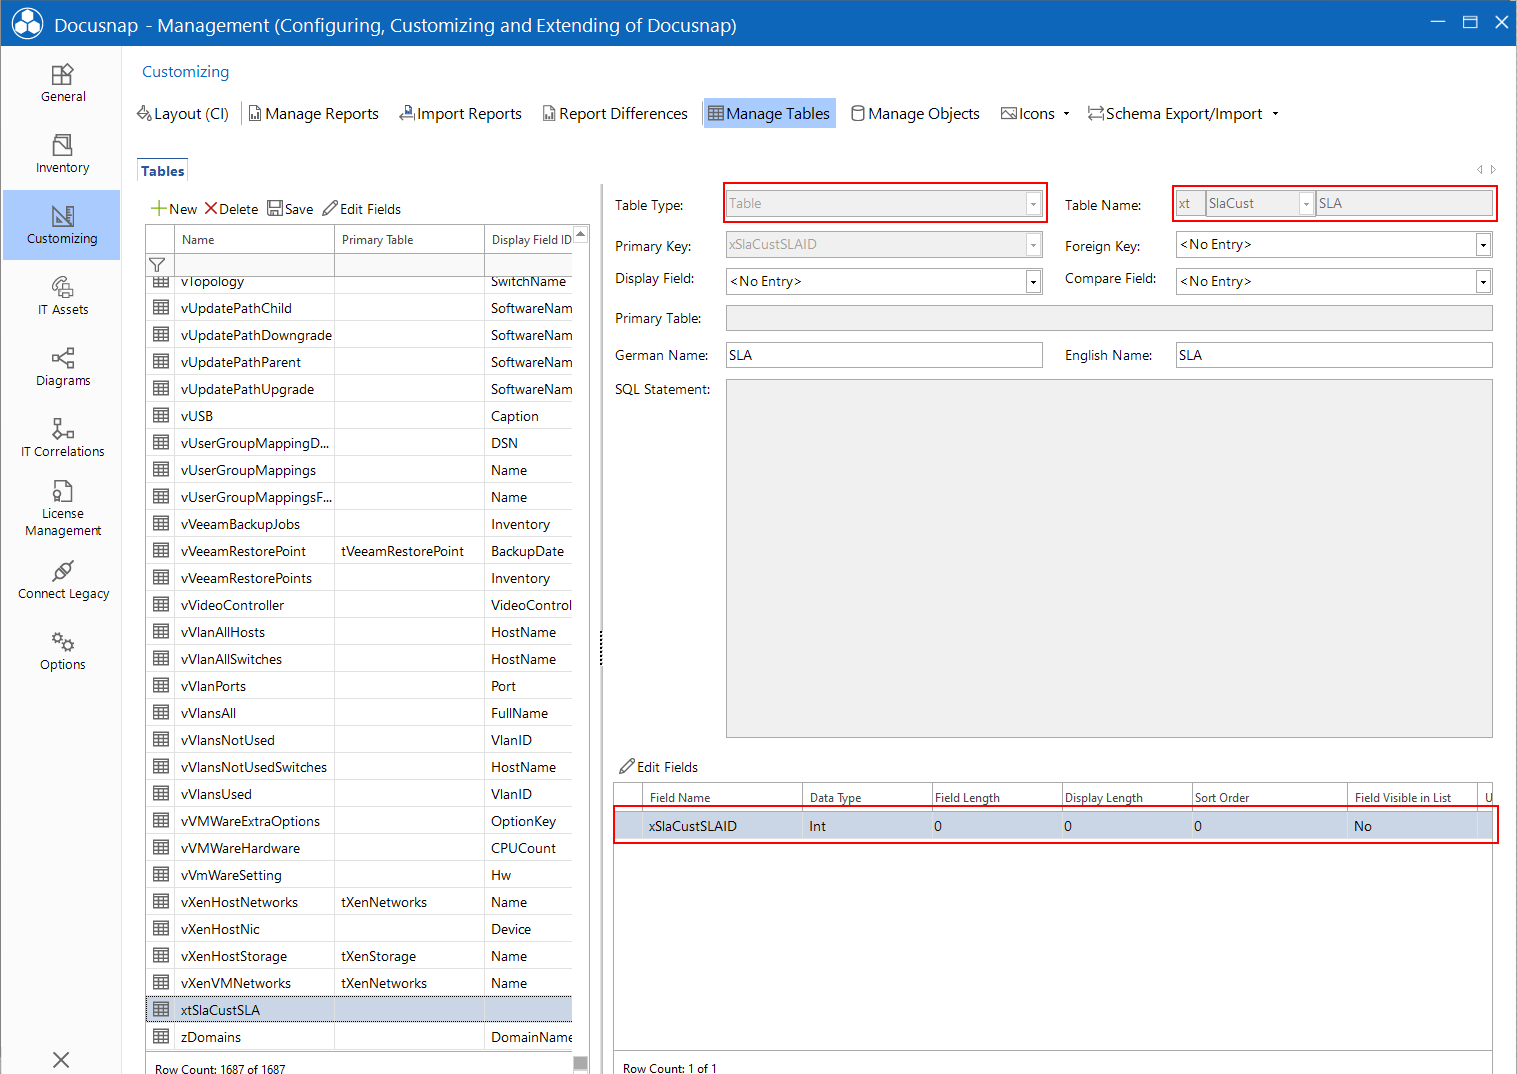Viewport: 1517px width, 1074px height.
Task: Open License Management section
Action: point(62,509)
